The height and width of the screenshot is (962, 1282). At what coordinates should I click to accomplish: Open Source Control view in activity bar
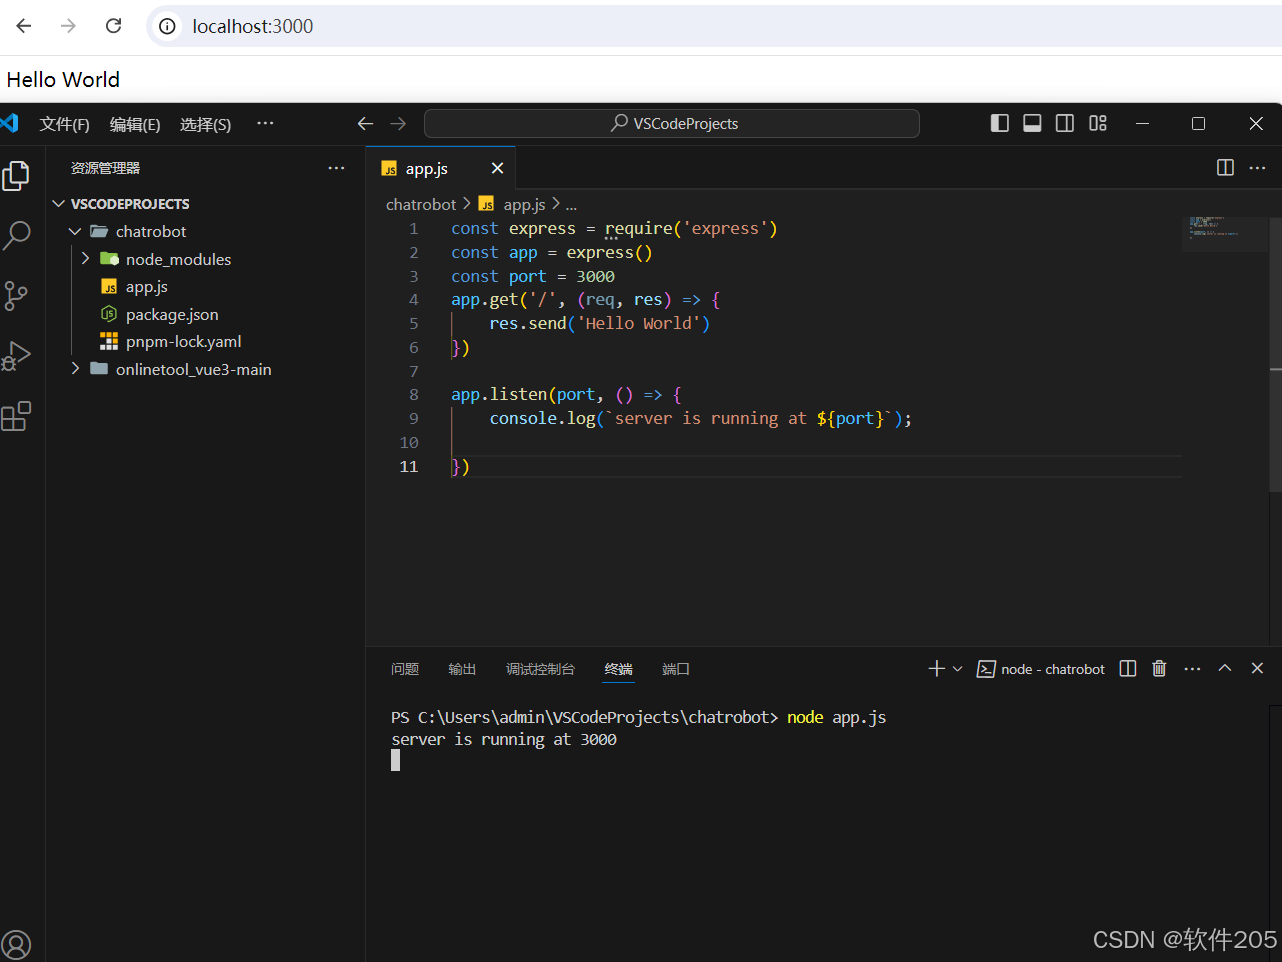pos(16,295)
